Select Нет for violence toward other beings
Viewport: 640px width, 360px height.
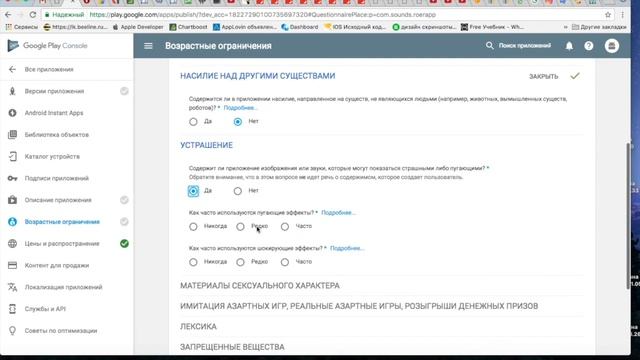tap(238, 122)
